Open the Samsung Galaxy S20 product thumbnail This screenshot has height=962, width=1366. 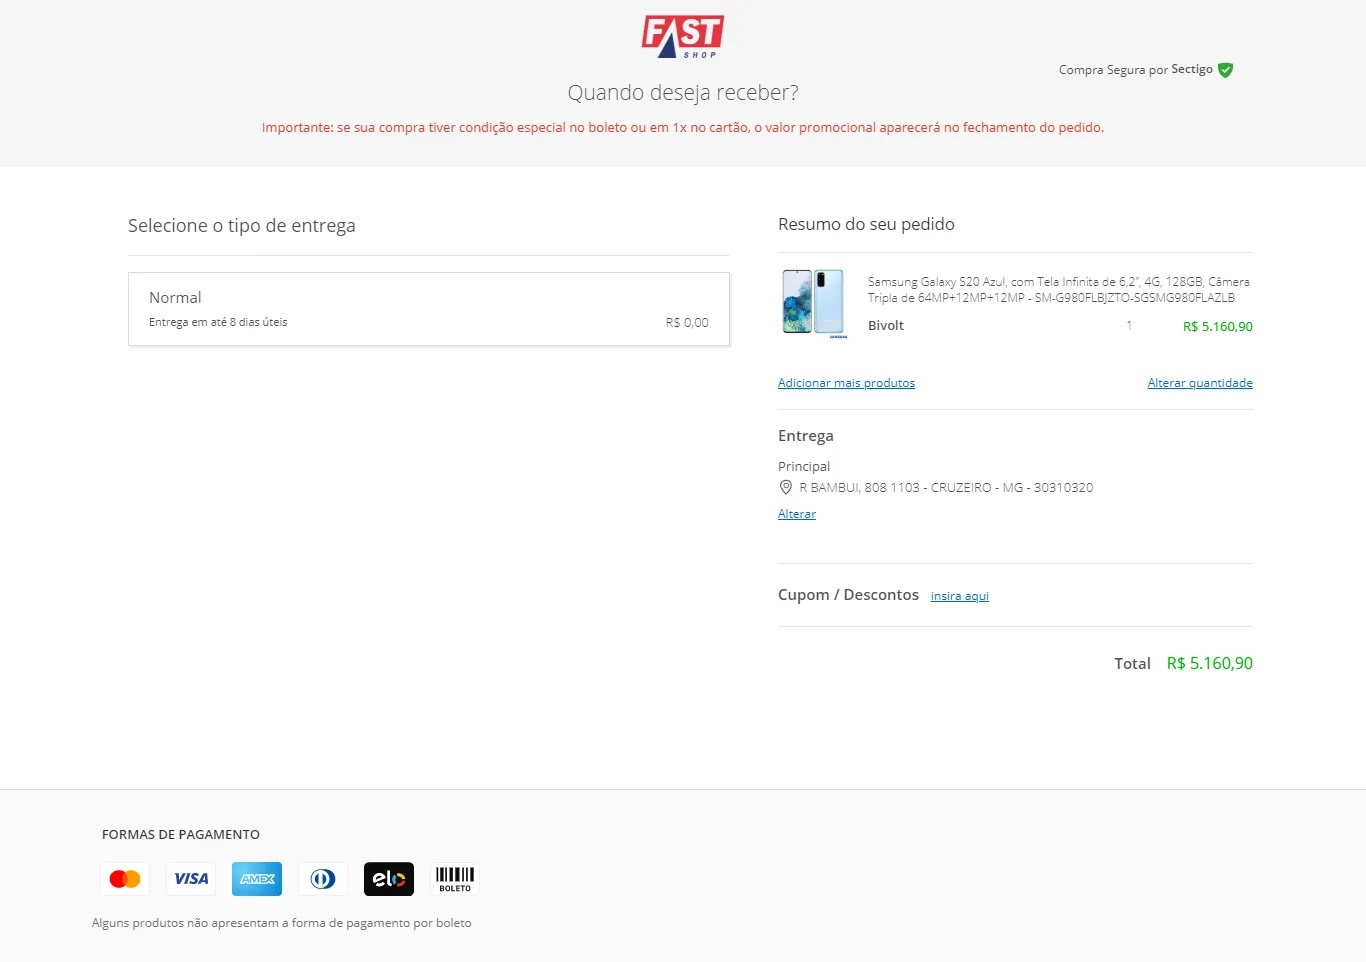tap(814, 303)
